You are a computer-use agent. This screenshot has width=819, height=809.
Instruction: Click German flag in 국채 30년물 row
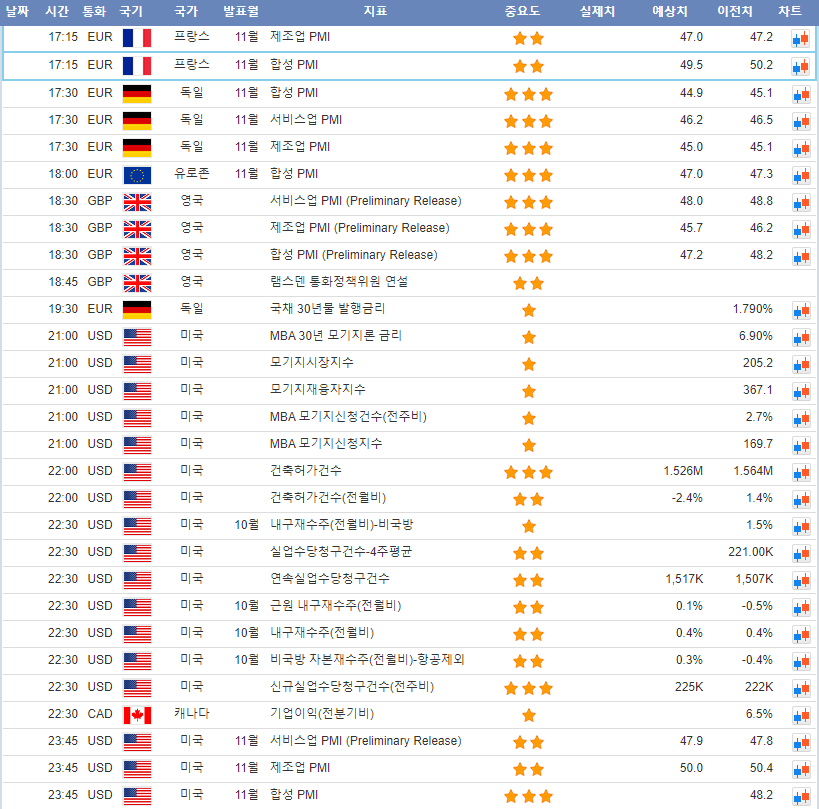136,310
